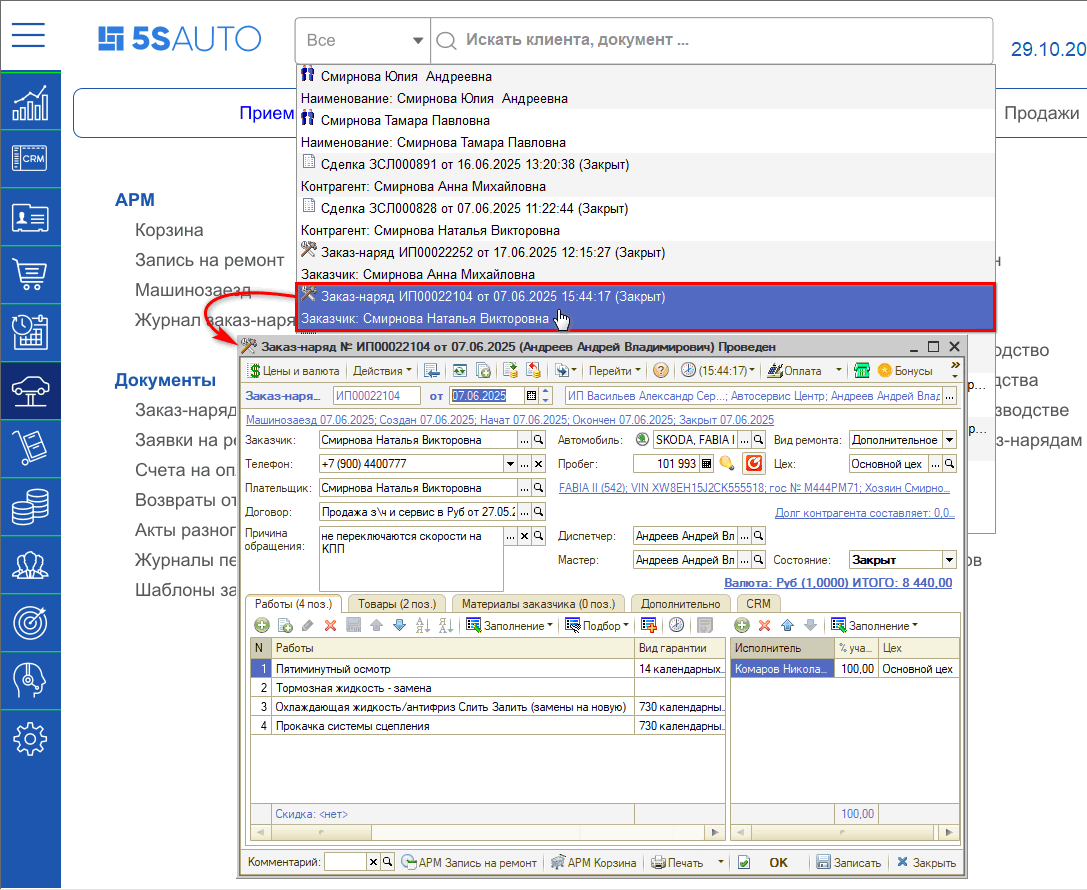The width and height of the screenshot is (1087, 890).
Task: Open the Вид ремонта dropdown
Action: click(x=949, y=440)
